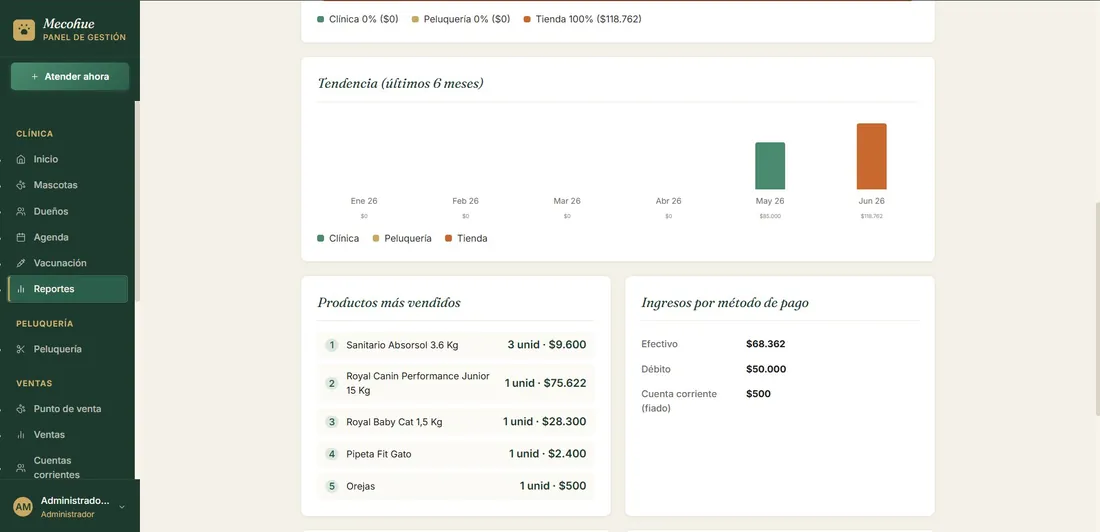Image resolution: width=1100 pixels, height=532 pixels.
Task: Click the Abr 26 month label
Action: (x=669, y=201)
